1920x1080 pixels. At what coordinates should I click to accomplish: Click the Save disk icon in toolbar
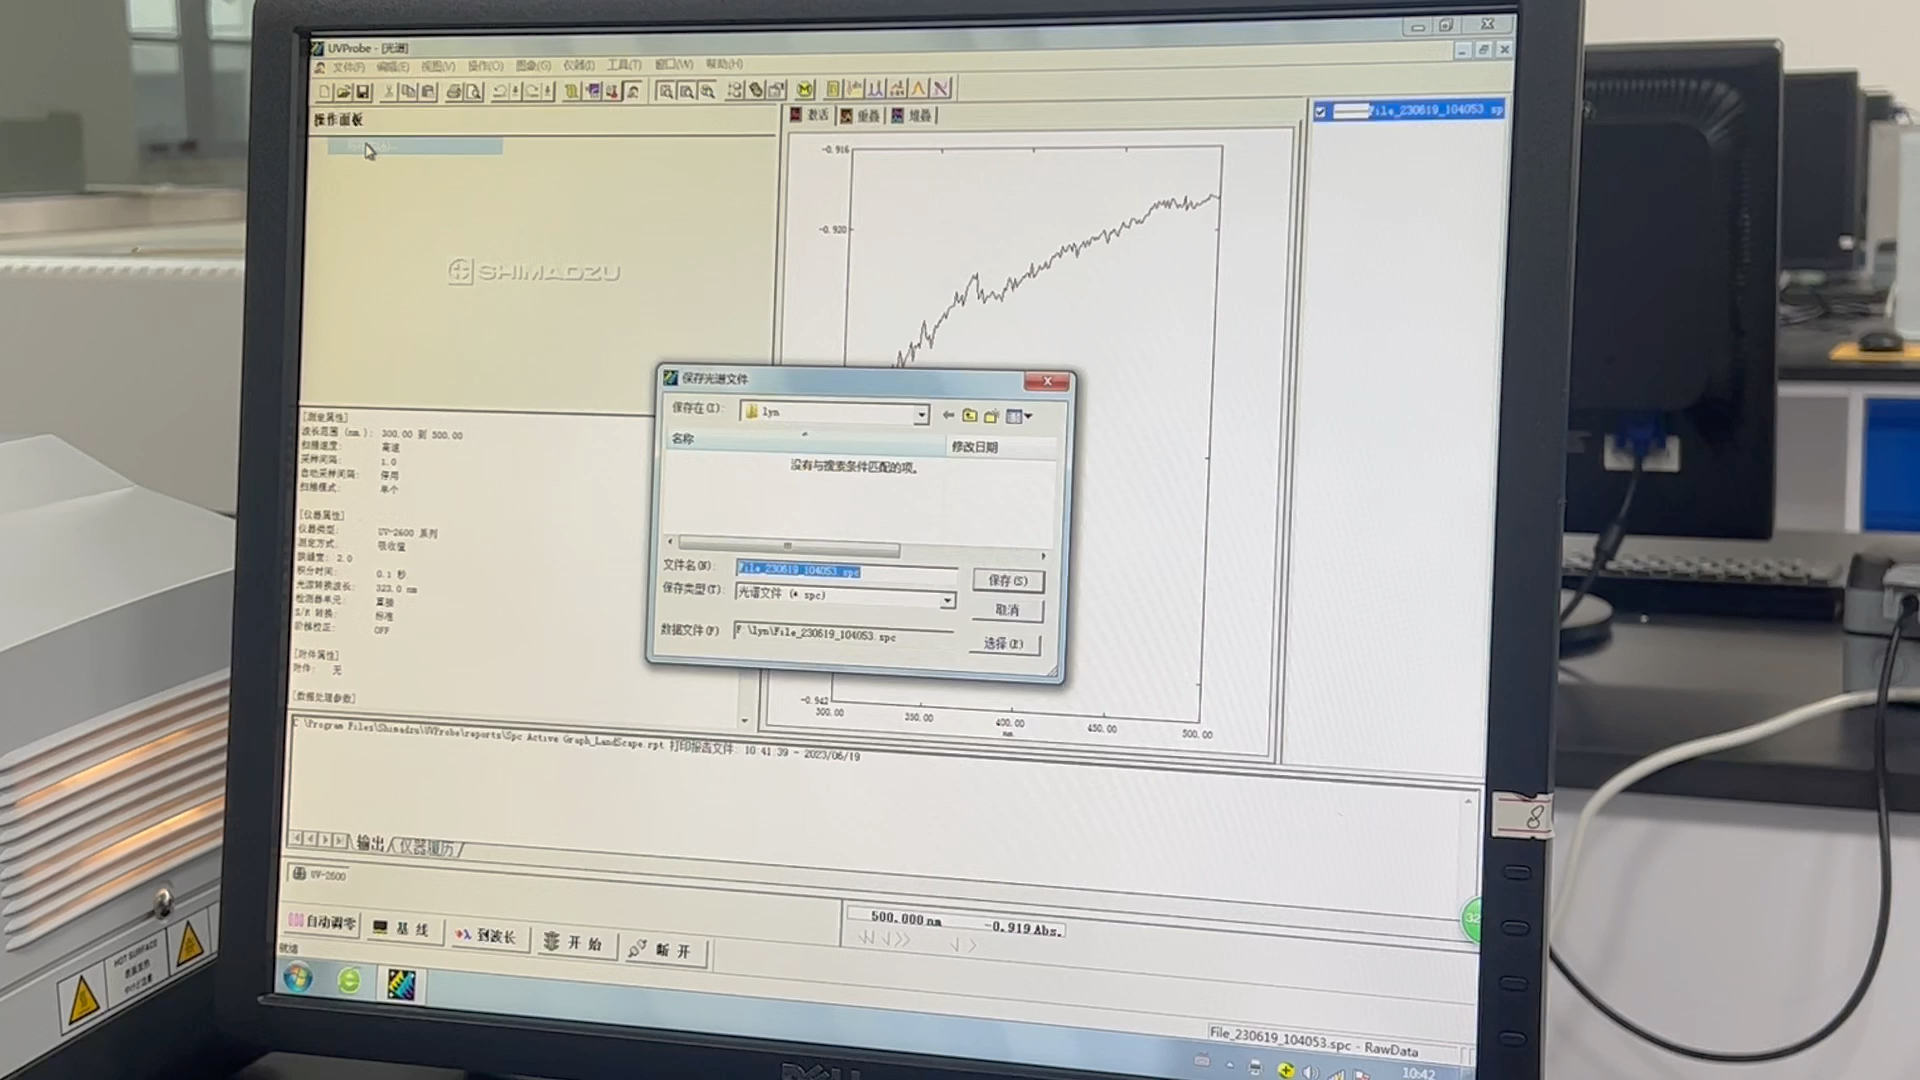363,92
